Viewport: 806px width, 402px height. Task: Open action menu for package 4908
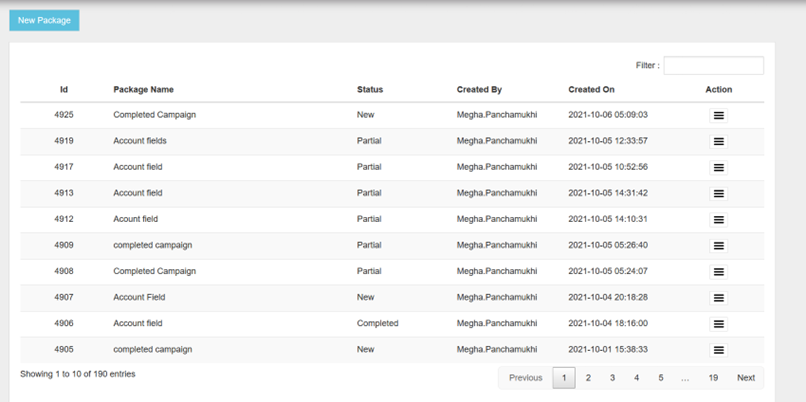(x=718, y=272)
